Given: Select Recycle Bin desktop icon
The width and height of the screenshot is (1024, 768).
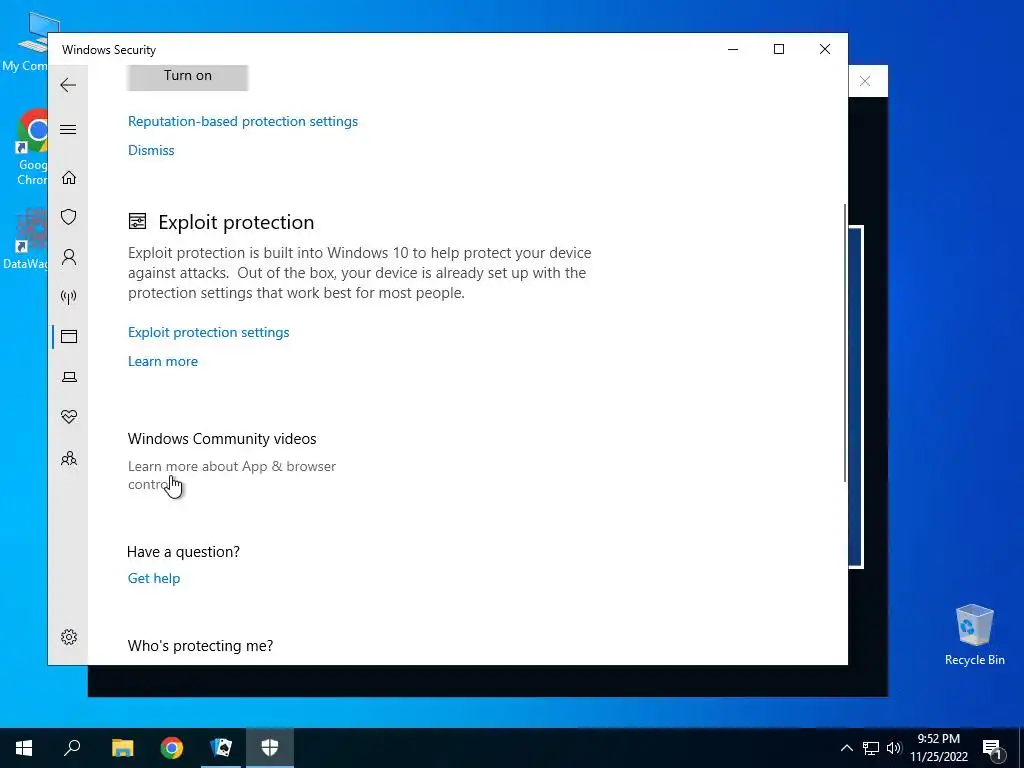Looking at the screenshot, I should coord(974,634).
